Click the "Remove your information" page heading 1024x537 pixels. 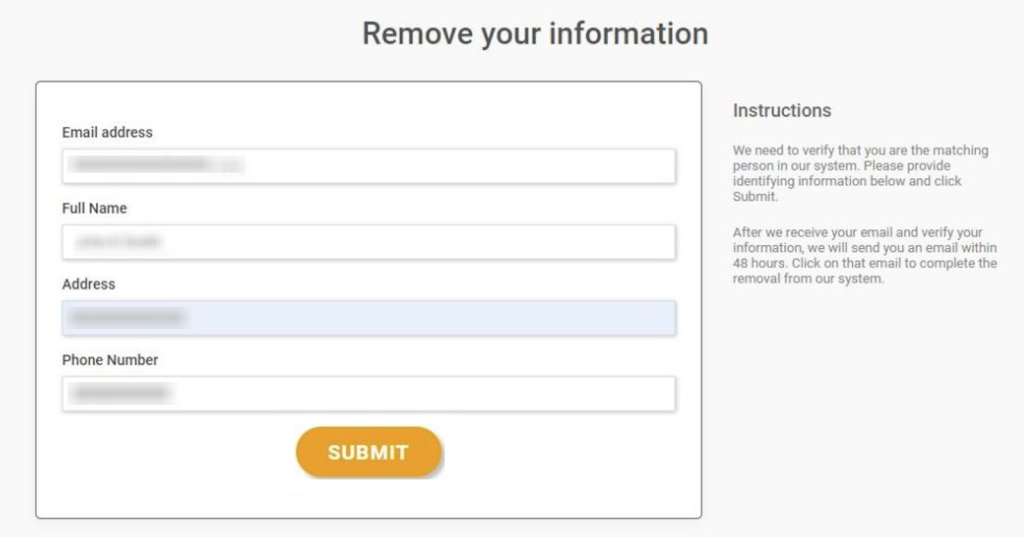pos(535,34)
